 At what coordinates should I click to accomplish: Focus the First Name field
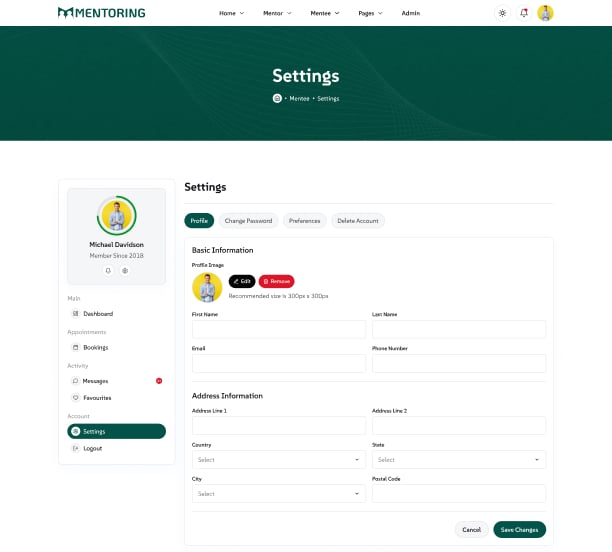279,329
